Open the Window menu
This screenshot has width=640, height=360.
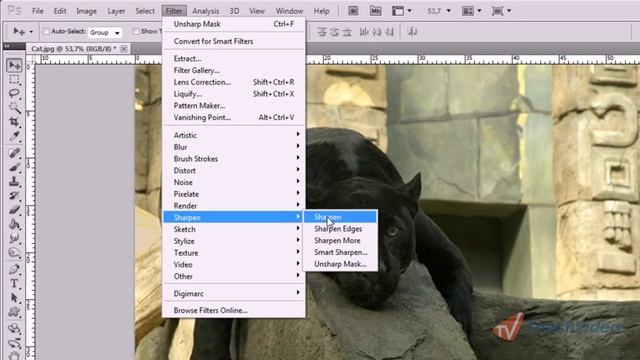point(289,11)
